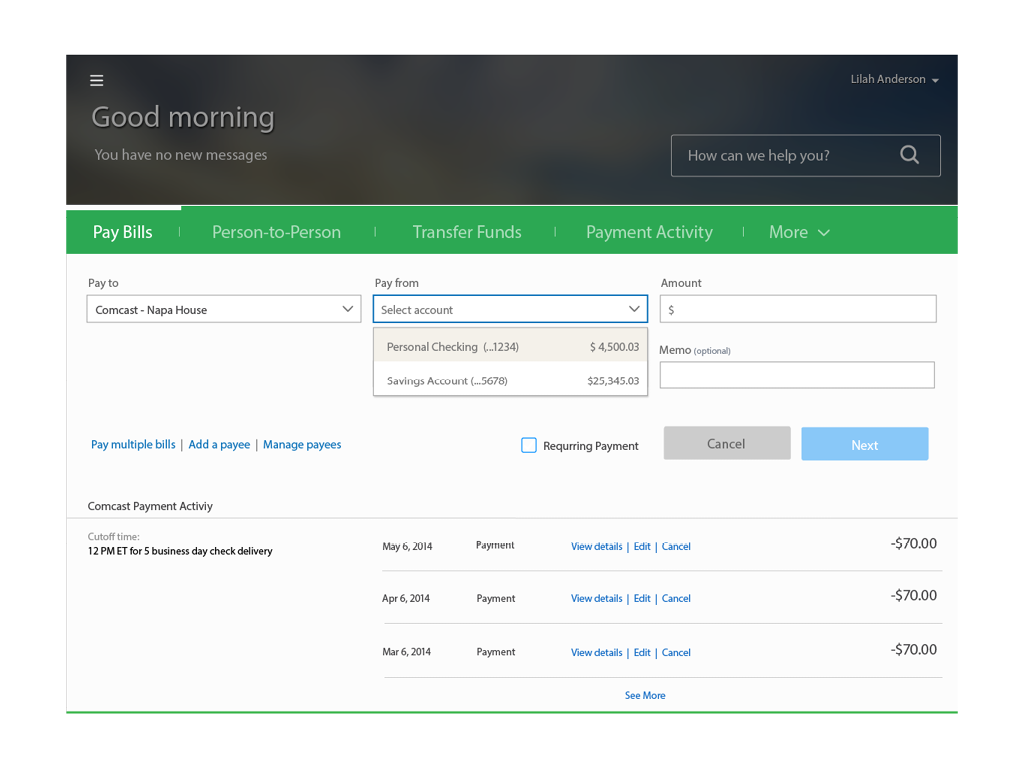Viewport: 1024px width, 768px height.
Task: Cancel the May 6, 2014 payment
Action: (676, 546)
